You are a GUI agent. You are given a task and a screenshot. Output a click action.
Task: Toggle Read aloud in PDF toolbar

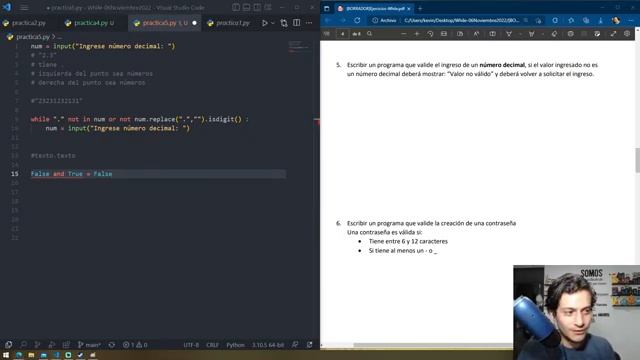click(x=476, y=34)
